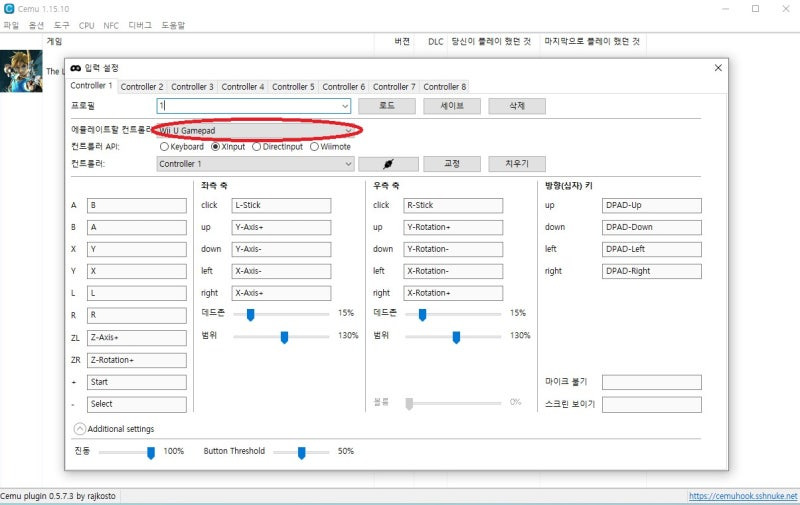Viewport: 800px width, 505px height.
Task: Adjust the 진동 rumble 100% slider
Action: [151, 453]
